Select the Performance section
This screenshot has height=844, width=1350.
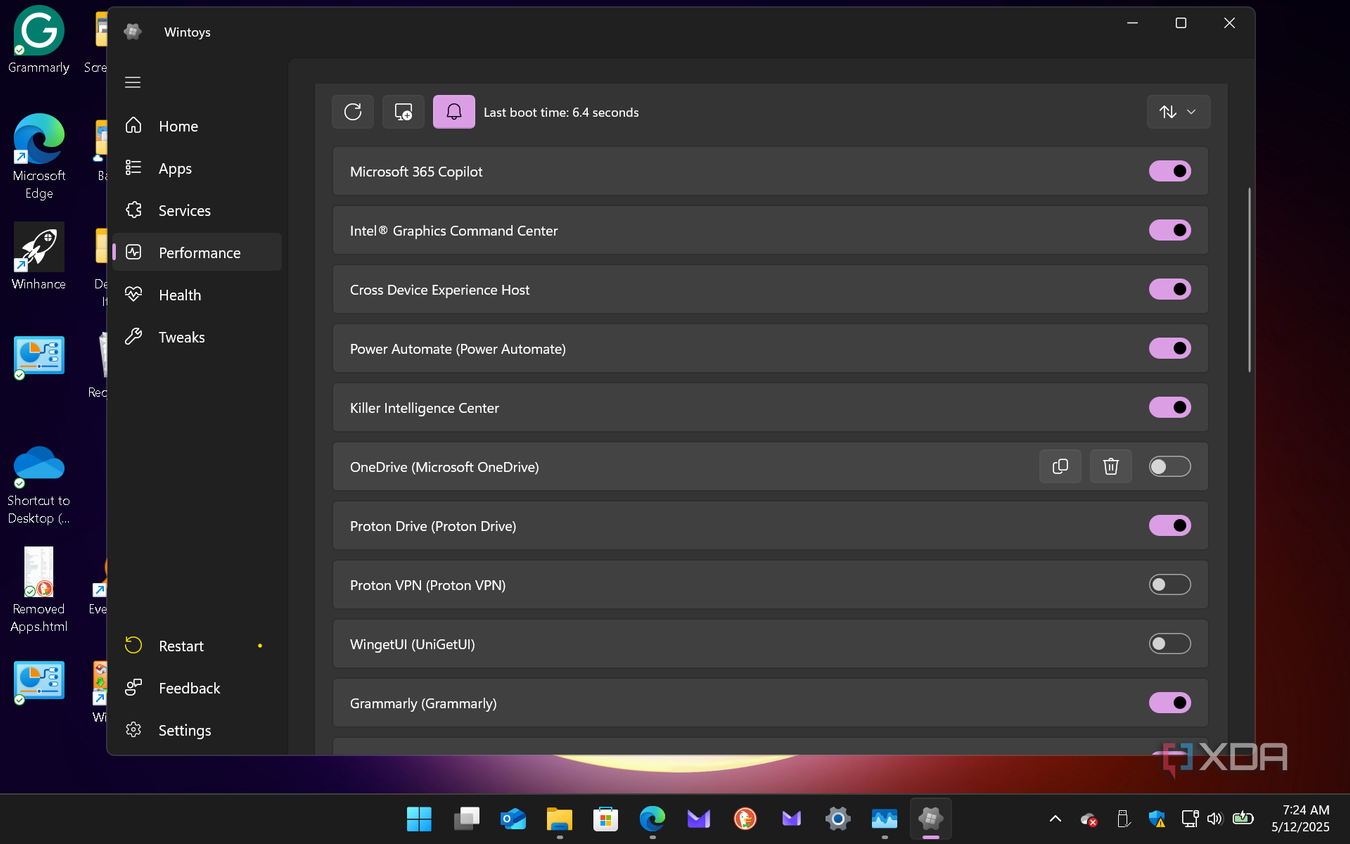(197, 252)
